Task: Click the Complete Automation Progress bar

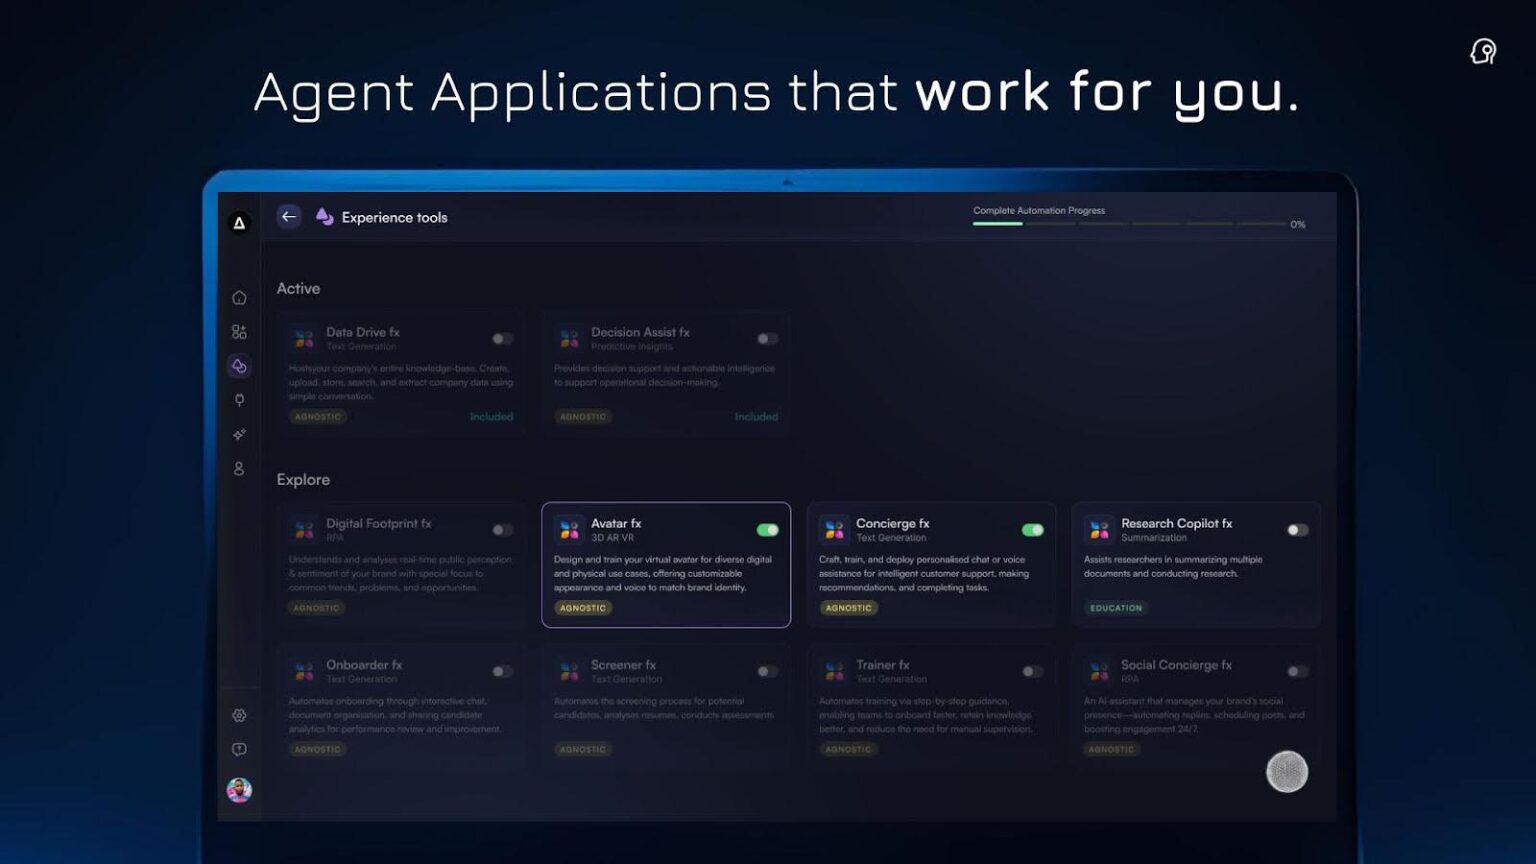Action: 1129,224
